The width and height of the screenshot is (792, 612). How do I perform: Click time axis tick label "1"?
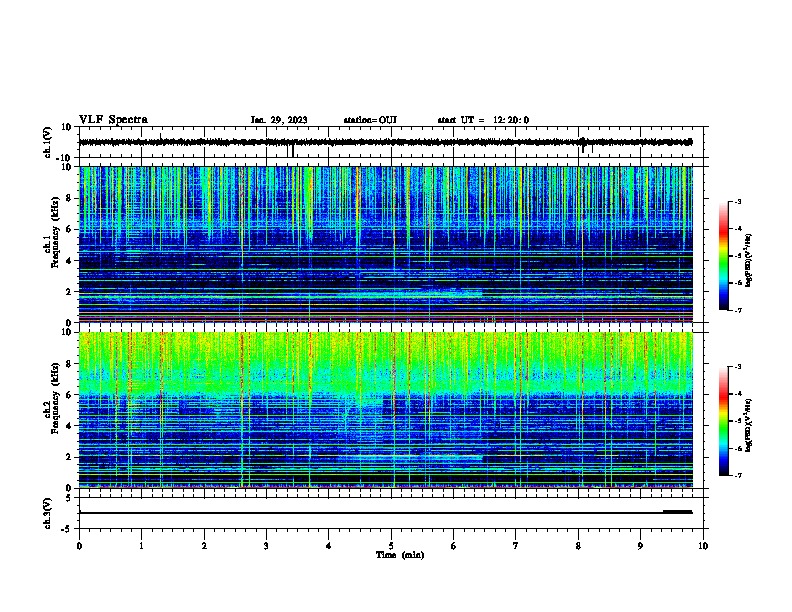141,546
